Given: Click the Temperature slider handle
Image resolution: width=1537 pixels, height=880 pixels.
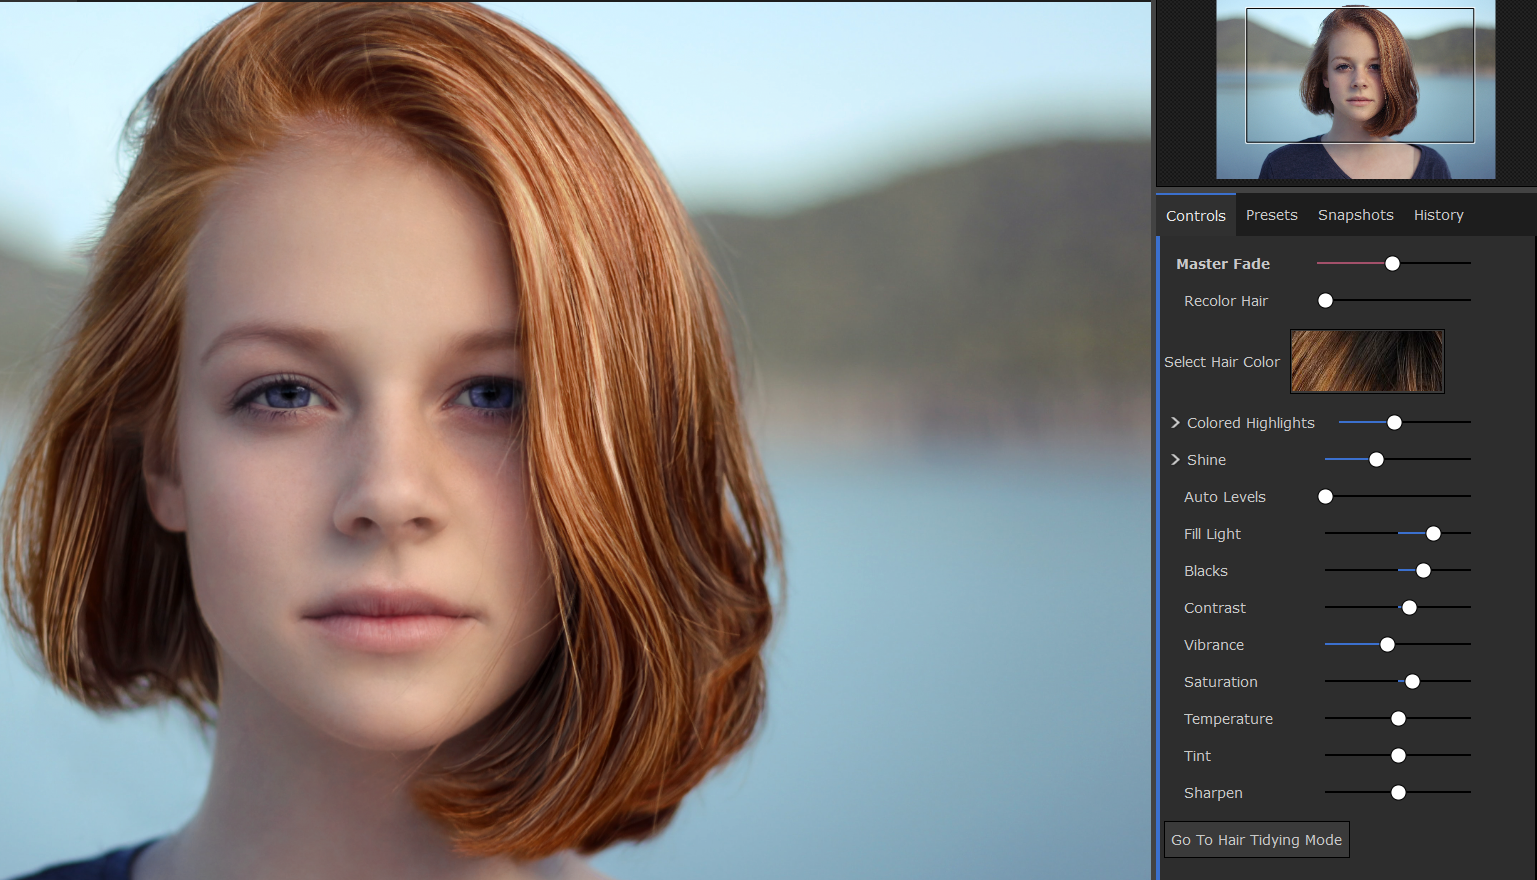Looking at the screenshot, I should 1397,718.
